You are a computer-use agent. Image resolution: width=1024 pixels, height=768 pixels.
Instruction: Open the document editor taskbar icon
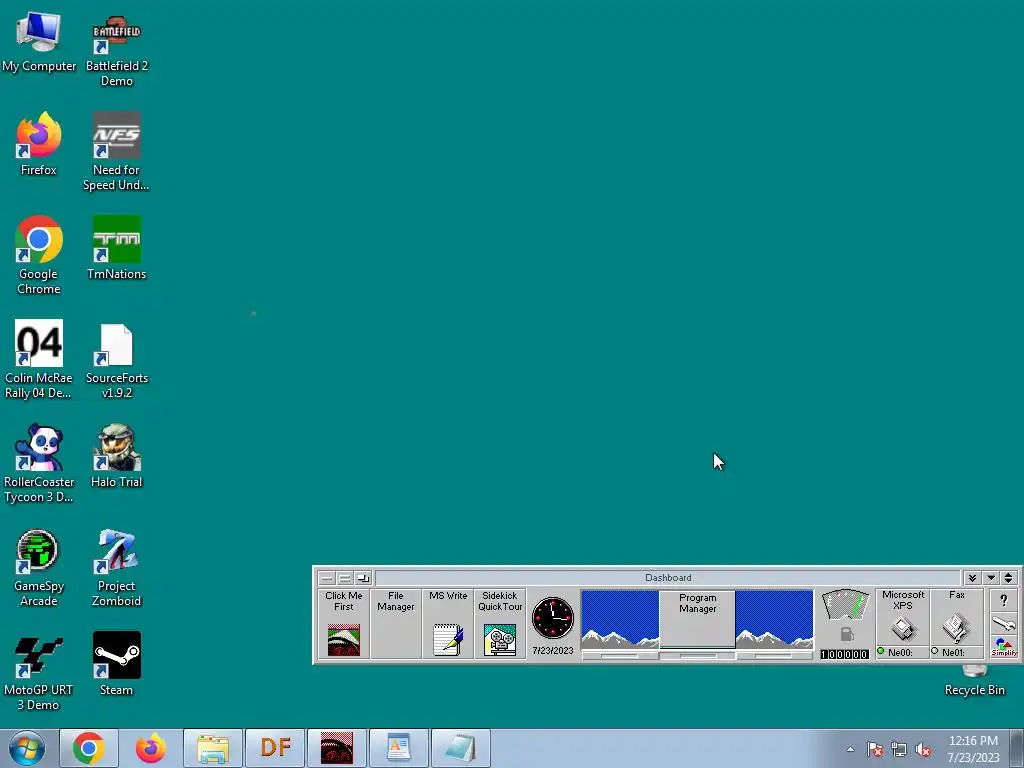[x=398, y=748]
